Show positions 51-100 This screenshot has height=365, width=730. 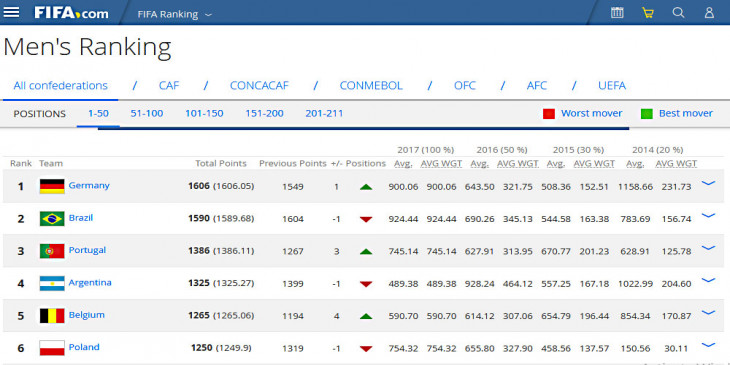pyautogui.click(x=147, y=114)
